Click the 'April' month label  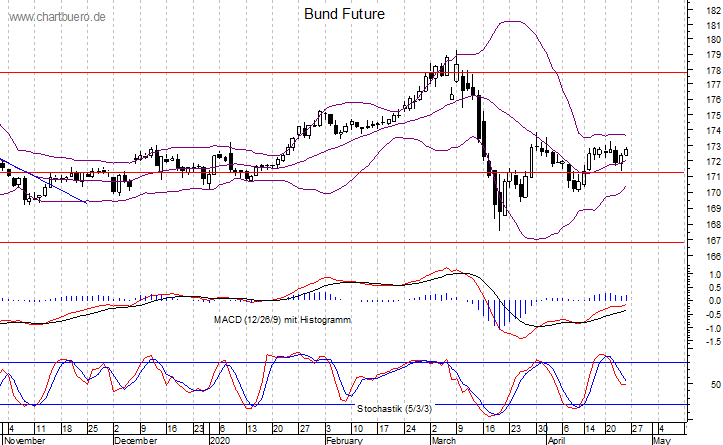[557, 440]
